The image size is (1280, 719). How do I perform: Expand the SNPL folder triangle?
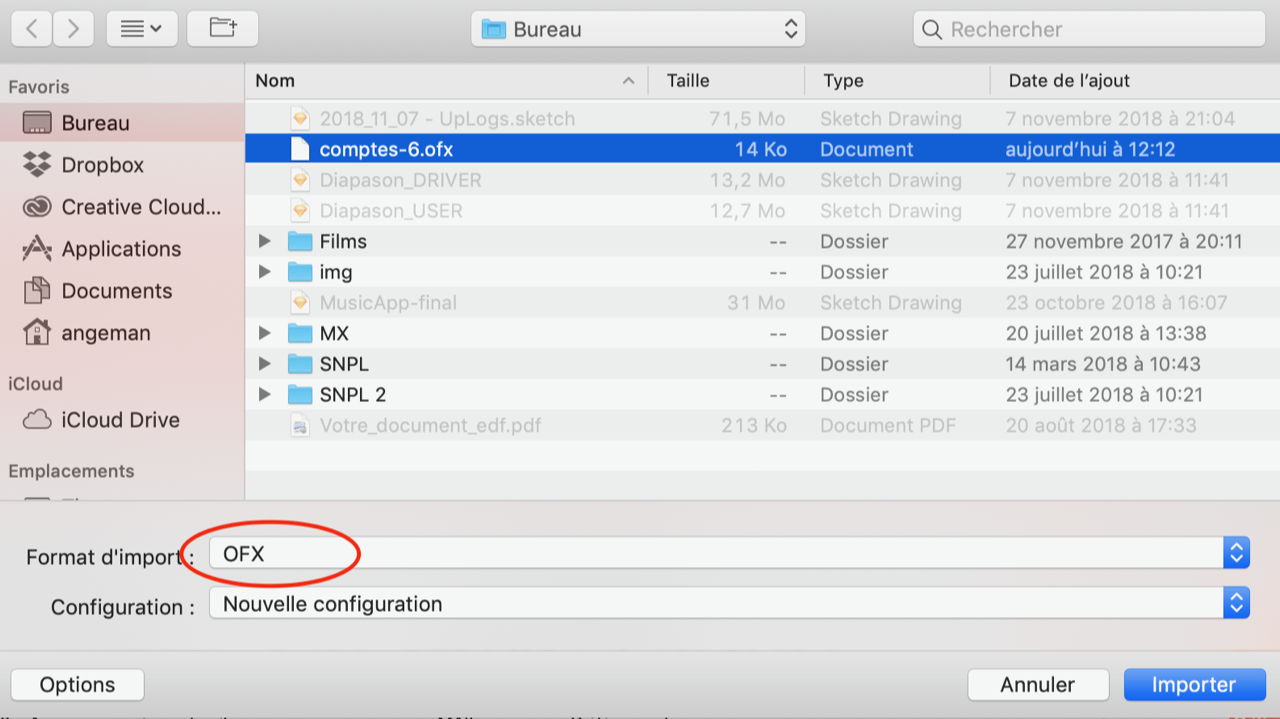(x=264, y=364)
